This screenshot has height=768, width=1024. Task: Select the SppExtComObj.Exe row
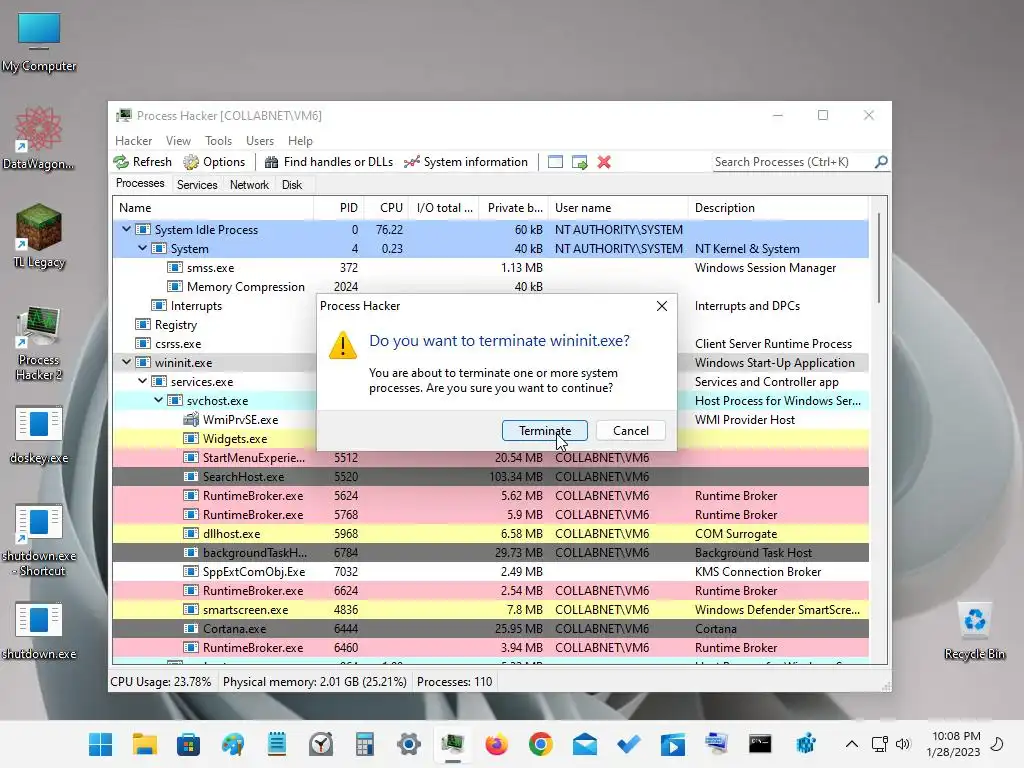coord(490,571)
